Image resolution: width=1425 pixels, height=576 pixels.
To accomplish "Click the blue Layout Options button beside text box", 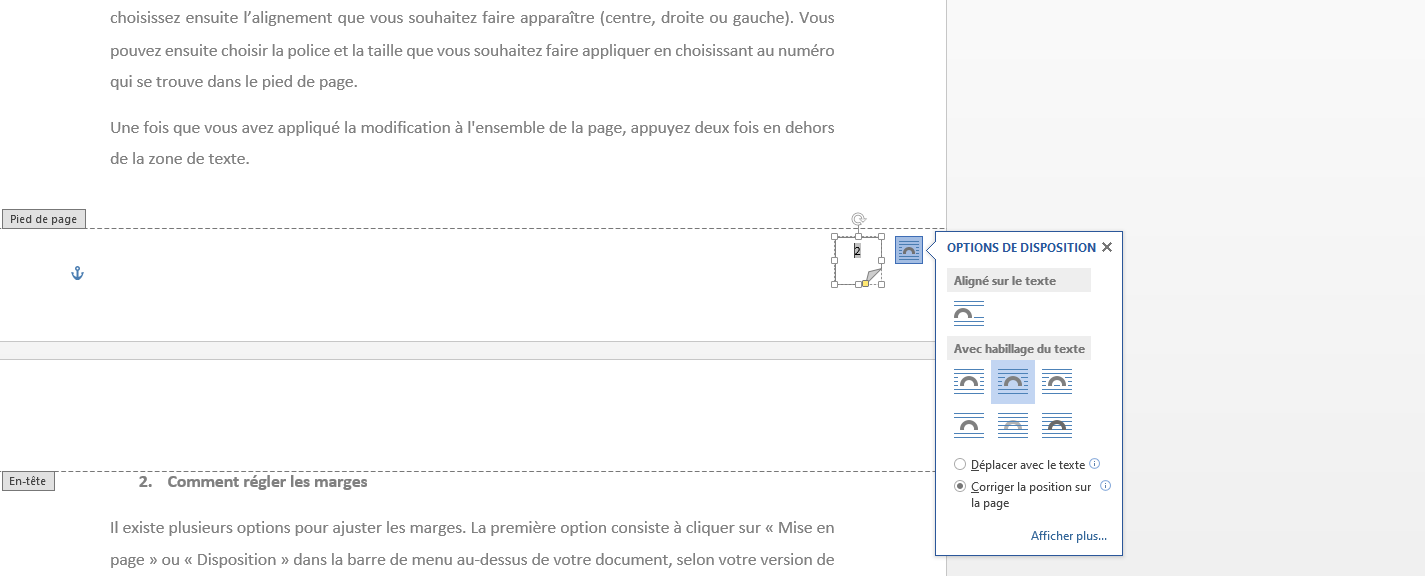I will tap(909, 250).
